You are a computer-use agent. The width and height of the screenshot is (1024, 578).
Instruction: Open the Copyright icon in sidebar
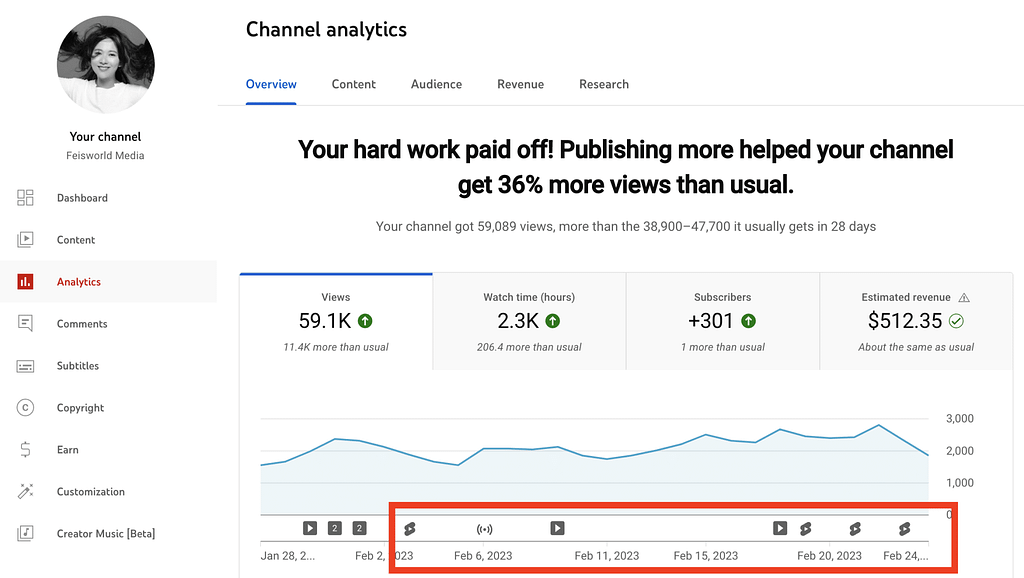click(x=26, y=408)
